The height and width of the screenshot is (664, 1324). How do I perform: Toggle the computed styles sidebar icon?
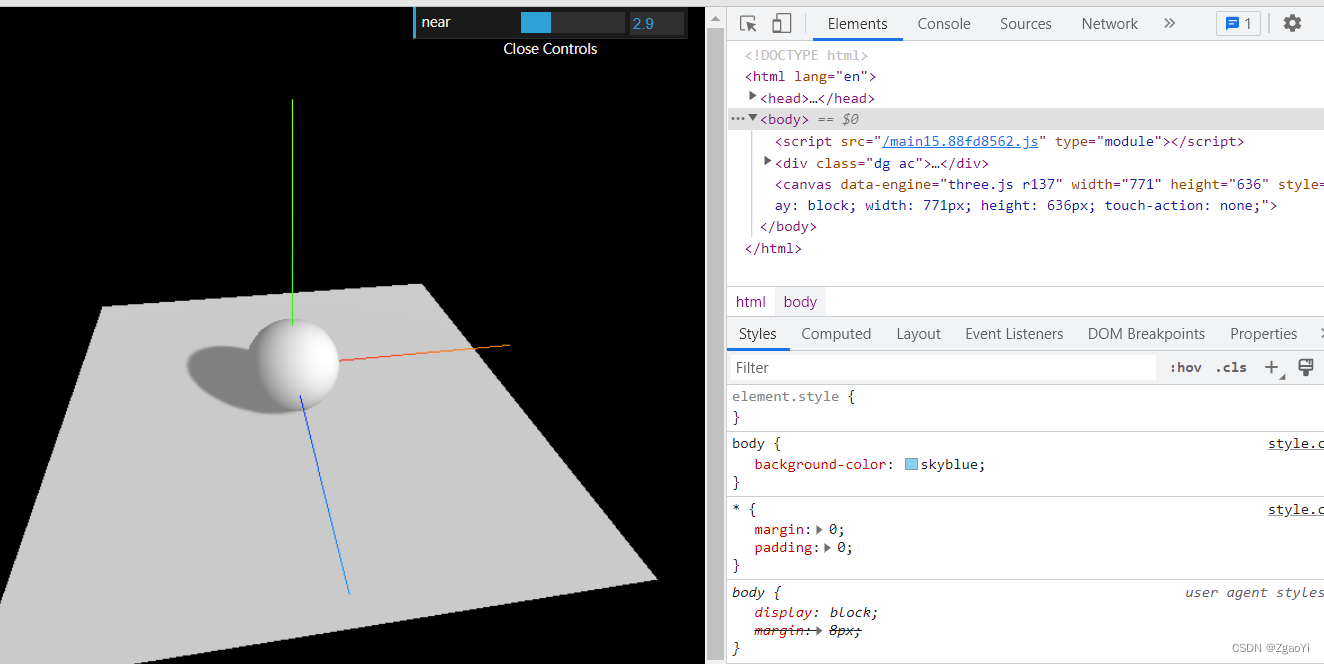[1305, 368]
